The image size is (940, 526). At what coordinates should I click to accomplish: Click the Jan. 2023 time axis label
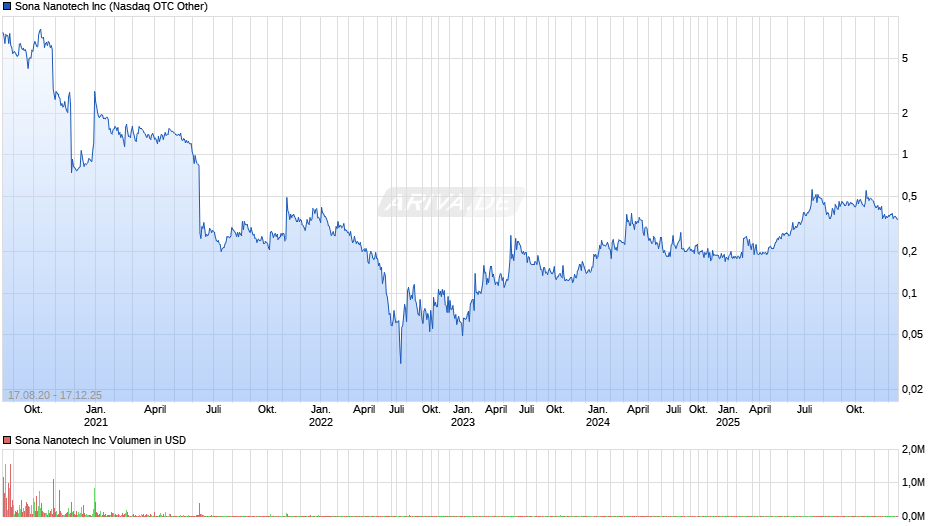pos(463,416)
